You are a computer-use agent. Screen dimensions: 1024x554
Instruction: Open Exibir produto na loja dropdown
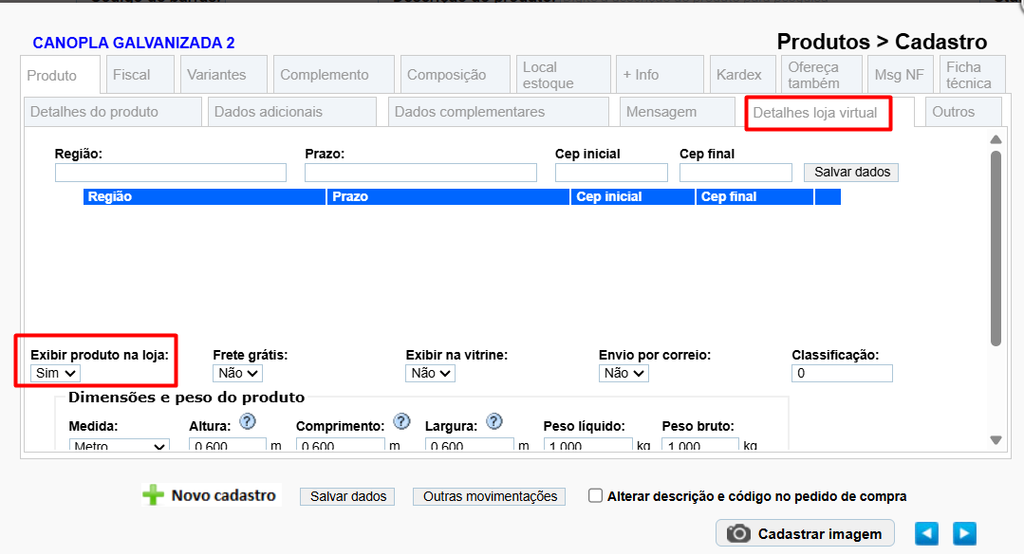coord(55,373)
